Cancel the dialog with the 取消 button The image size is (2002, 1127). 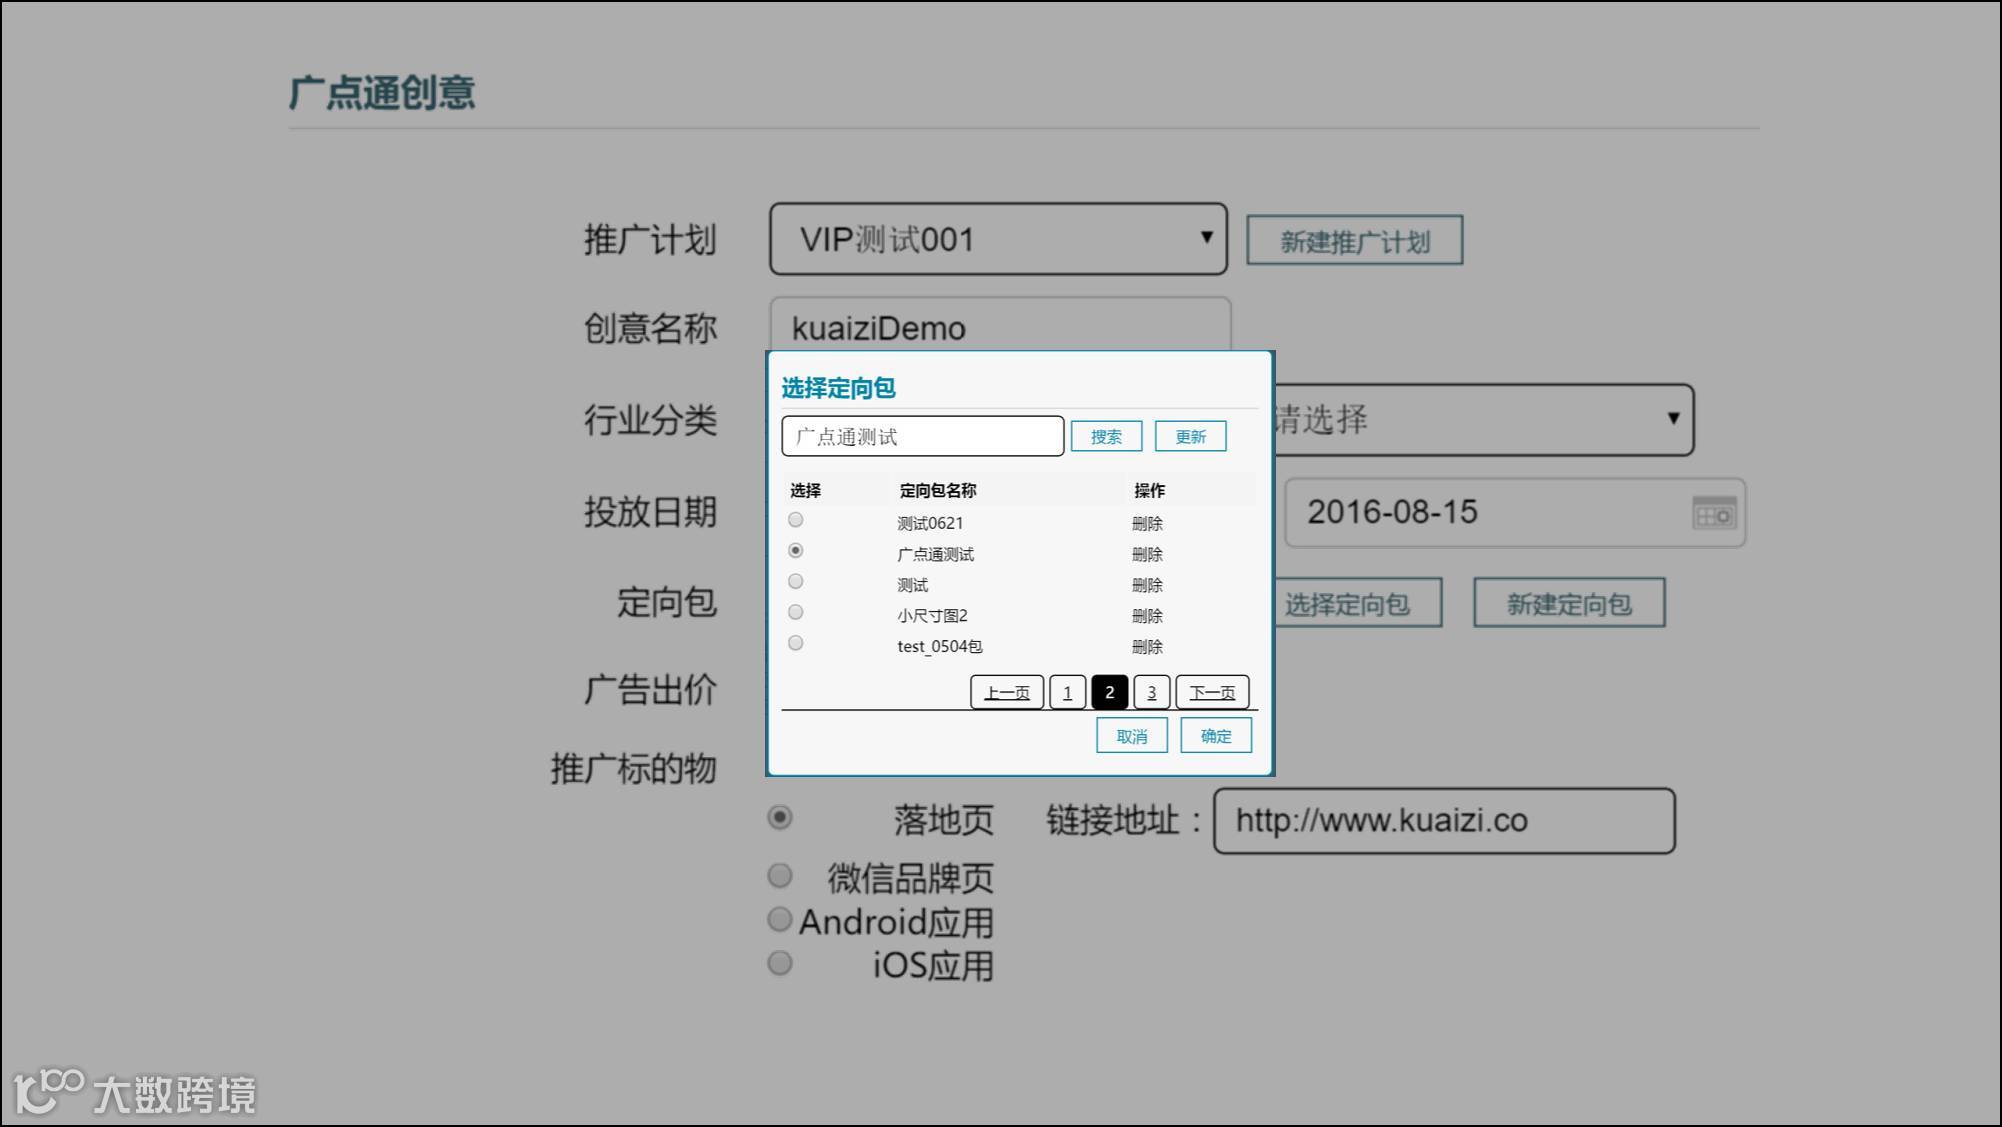click(x=1131, y=736)
